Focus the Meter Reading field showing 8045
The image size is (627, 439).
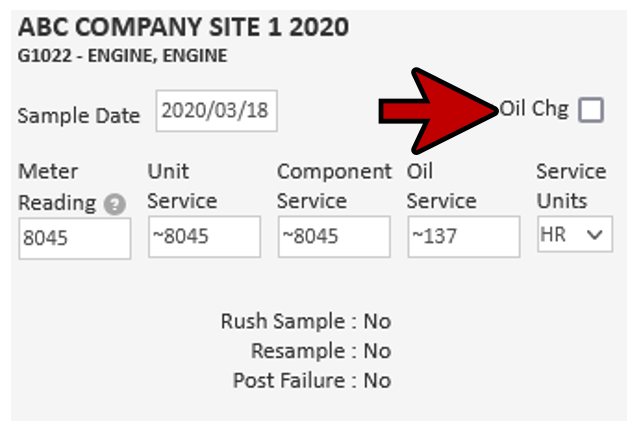point(74,238)
